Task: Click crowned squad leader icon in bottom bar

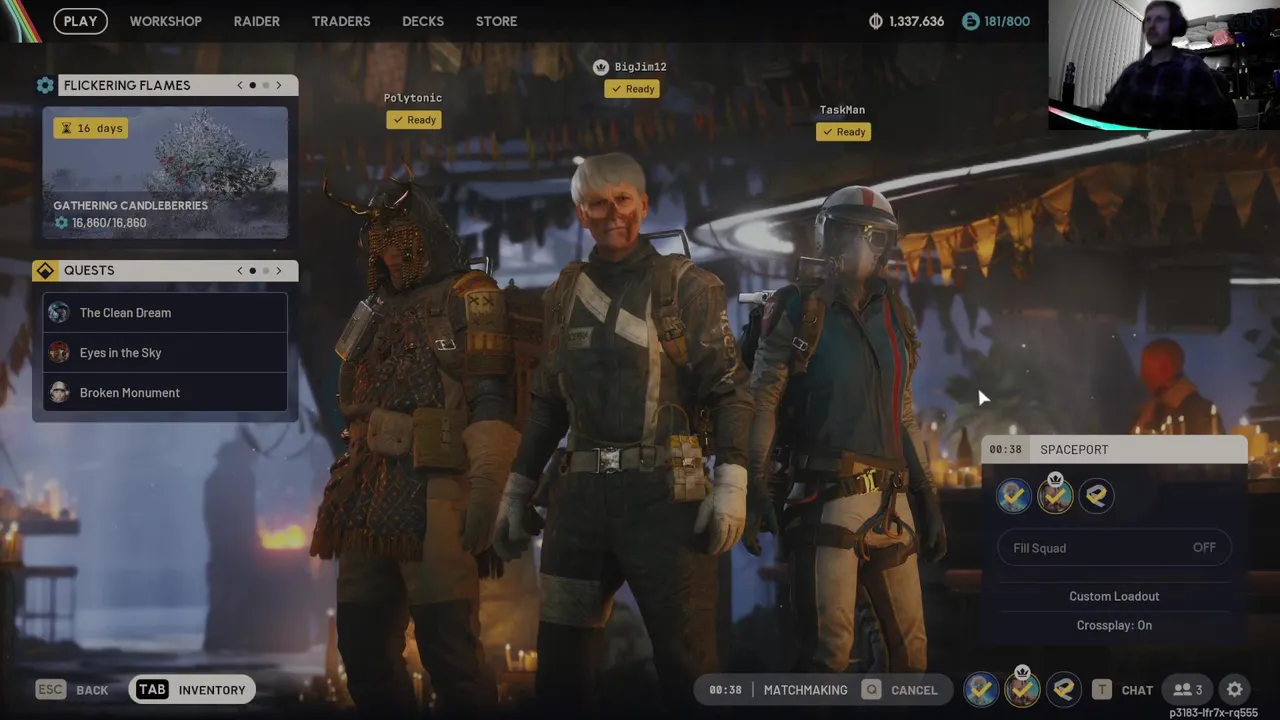Action: pos(1022,688)
